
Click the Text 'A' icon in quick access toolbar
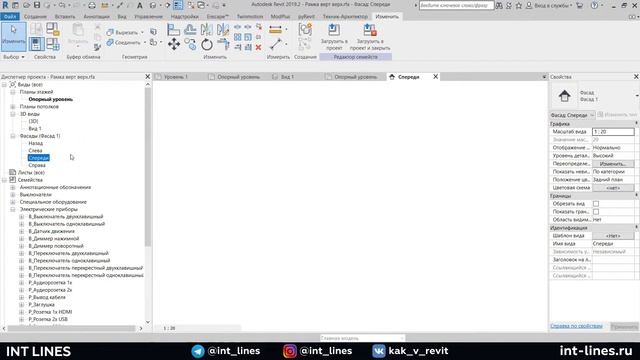tap(140, 5)
